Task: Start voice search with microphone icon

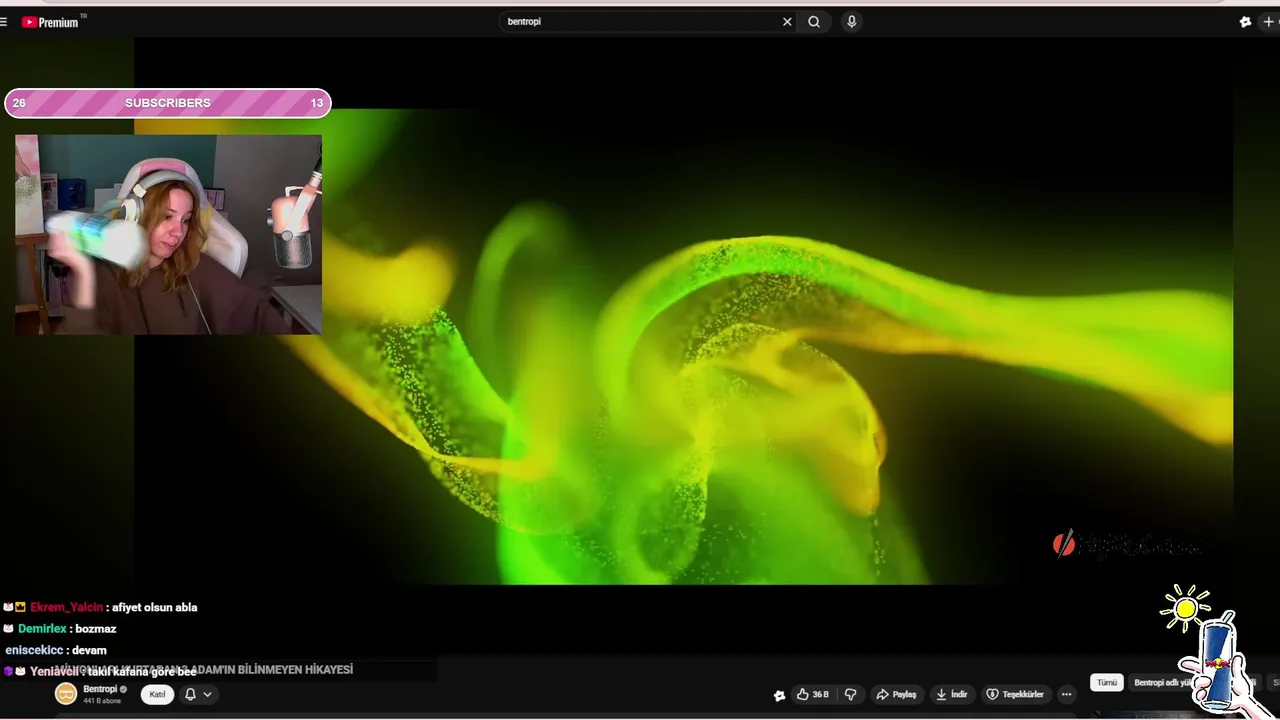Action: coord(851,21)
